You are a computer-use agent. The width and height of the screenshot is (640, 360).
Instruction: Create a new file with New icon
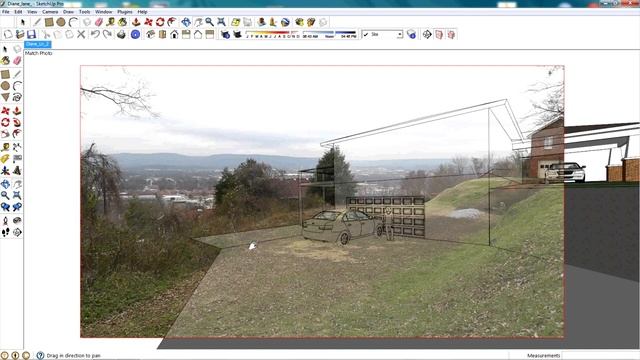[8, 34]
